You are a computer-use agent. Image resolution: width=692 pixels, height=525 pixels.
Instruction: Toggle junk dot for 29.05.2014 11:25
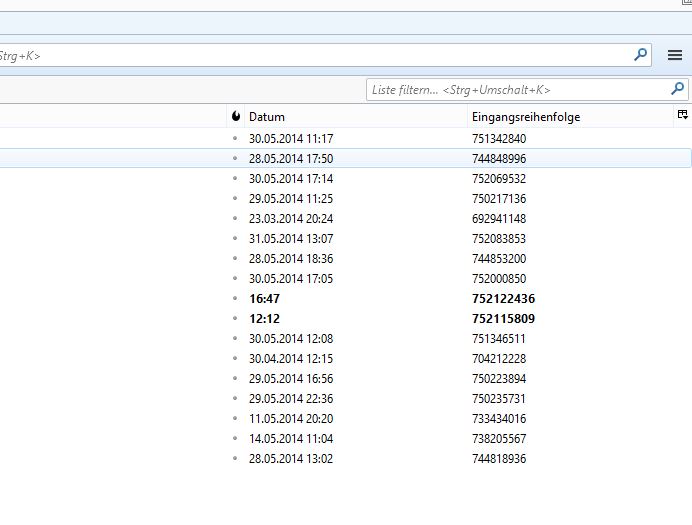[235, 199]
